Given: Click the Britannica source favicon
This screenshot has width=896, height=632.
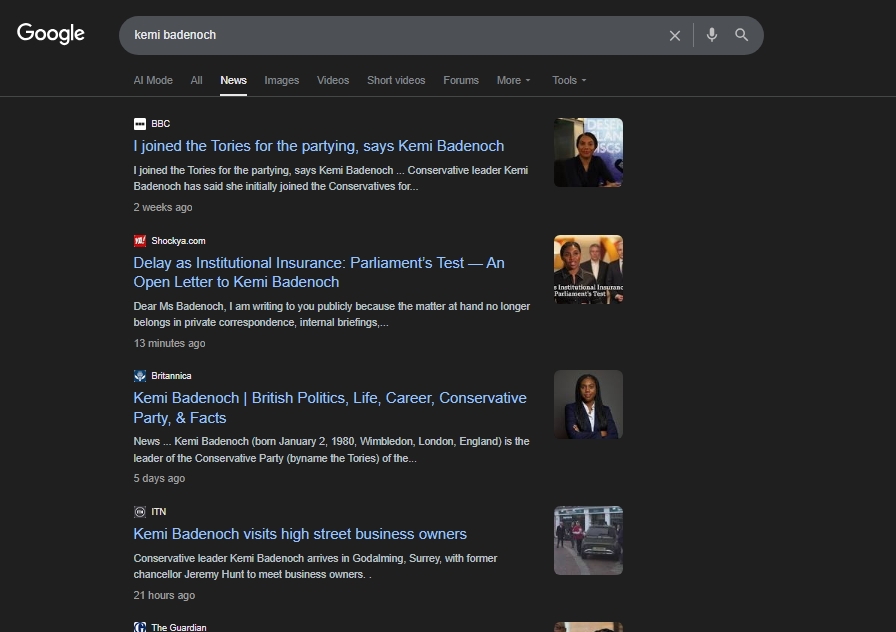Looking at the screenshot, I should tap(140, 376).
